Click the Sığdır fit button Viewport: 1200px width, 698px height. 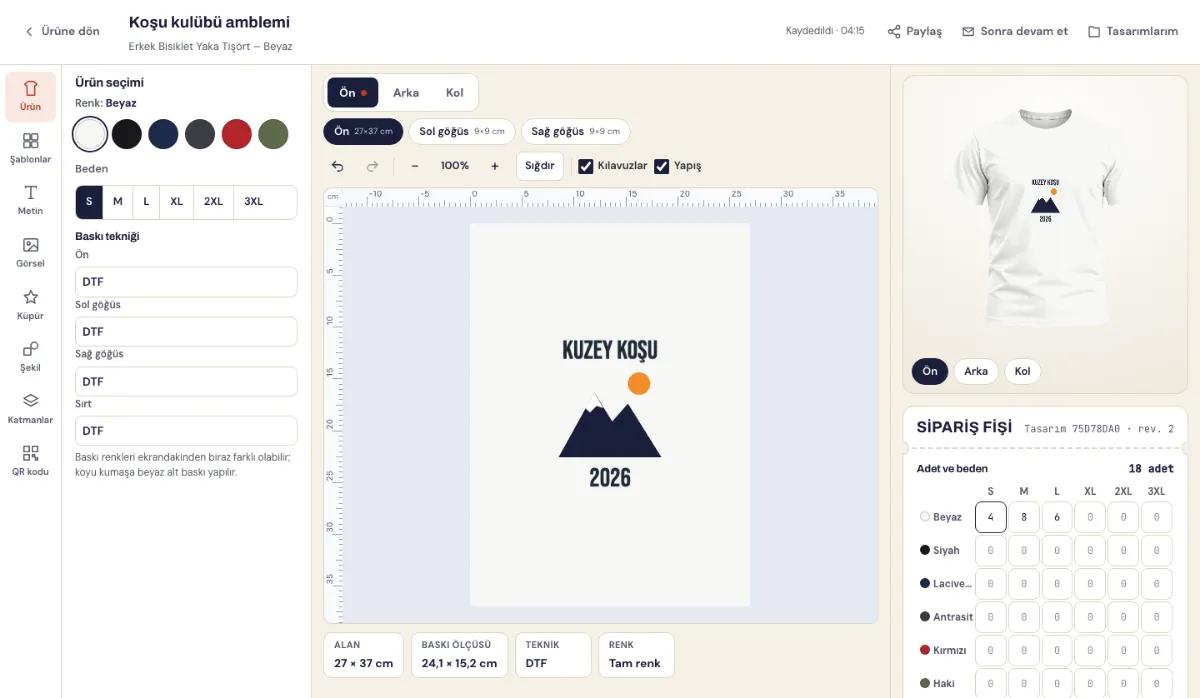[540, 166]
